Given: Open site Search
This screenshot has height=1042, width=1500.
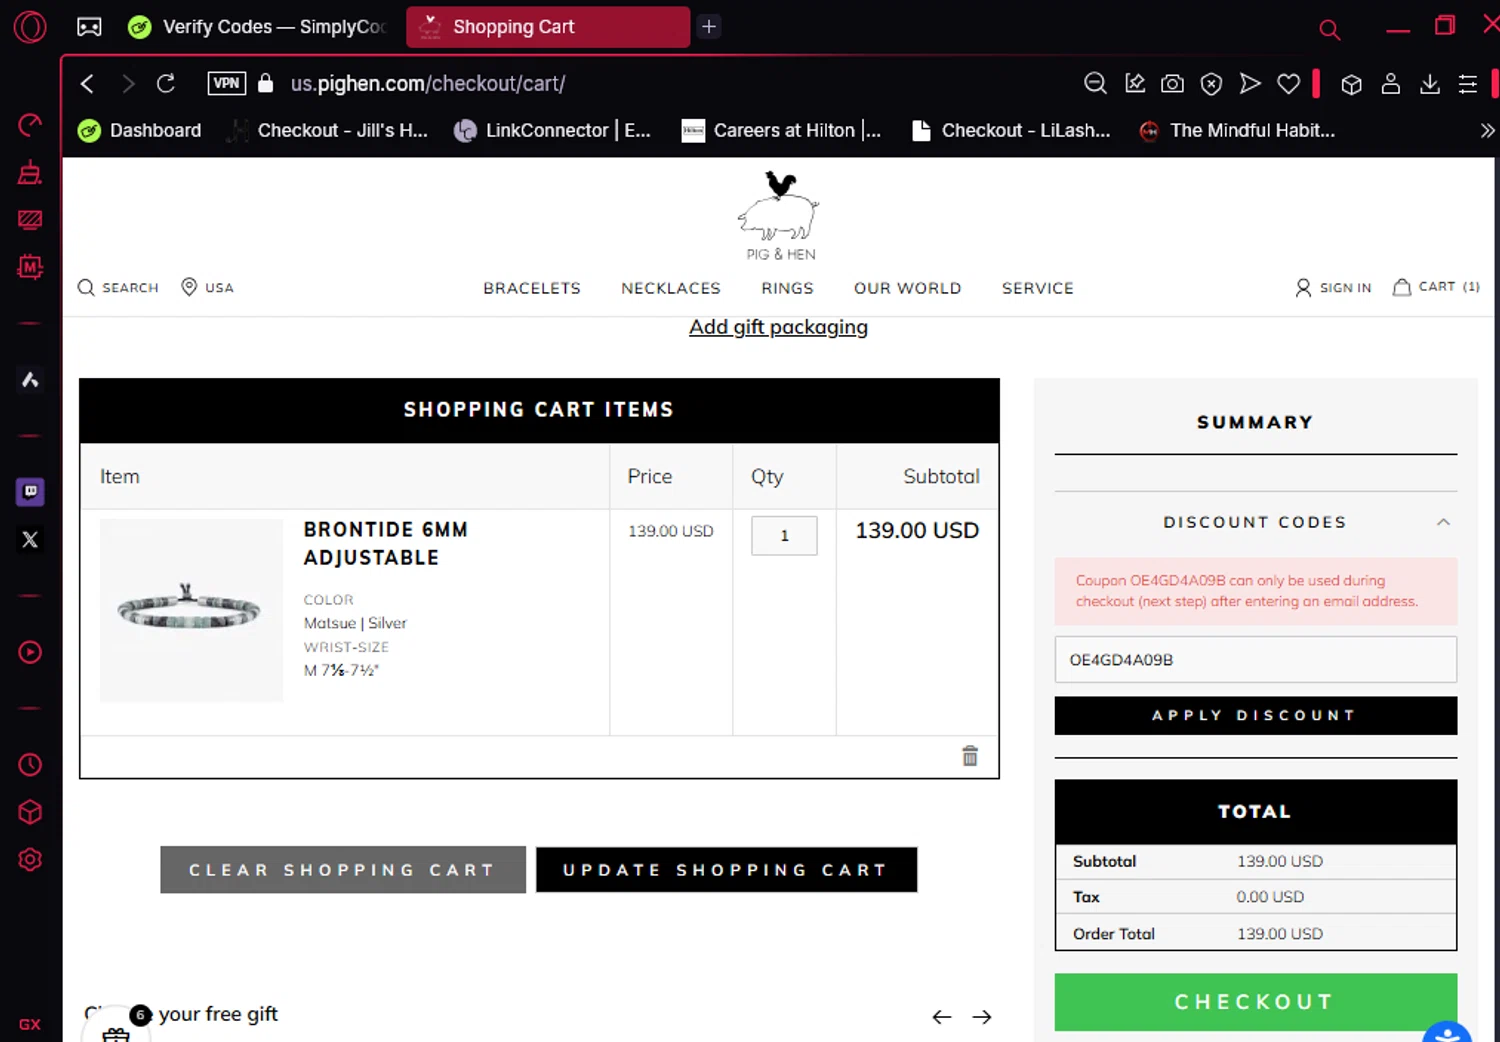Looking at the screenshot, I should coord(118,288).
